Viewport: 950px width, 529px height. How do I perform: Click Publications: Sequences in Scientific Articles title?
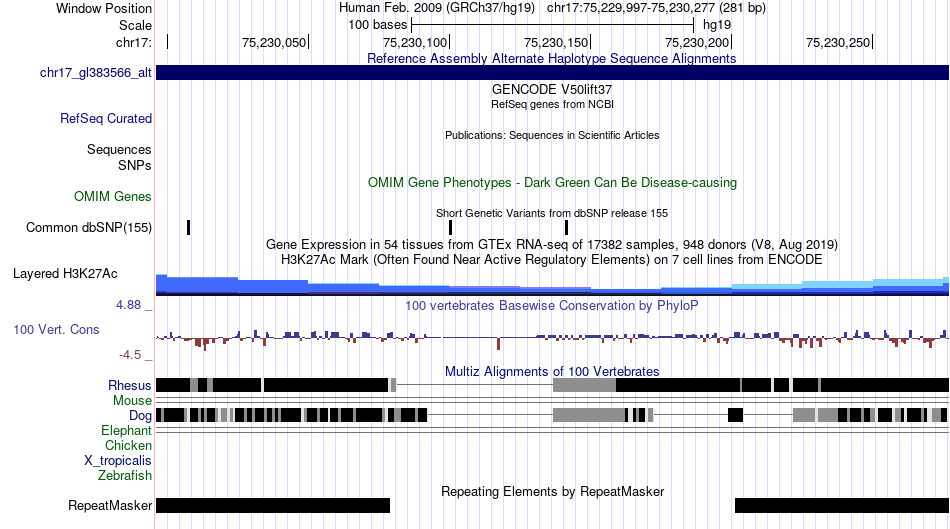[552, 135]
